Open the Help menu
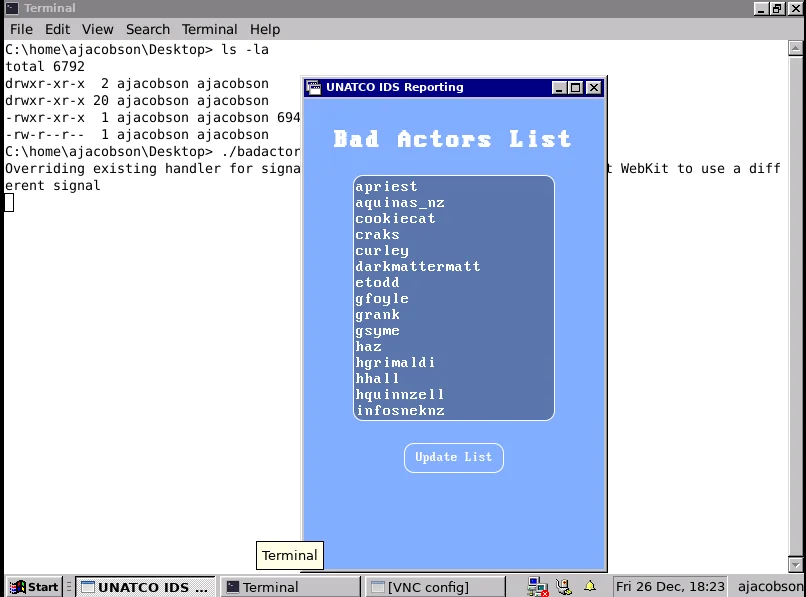The width and height of the screenshot is (806, 597). (x=265, y=29)
